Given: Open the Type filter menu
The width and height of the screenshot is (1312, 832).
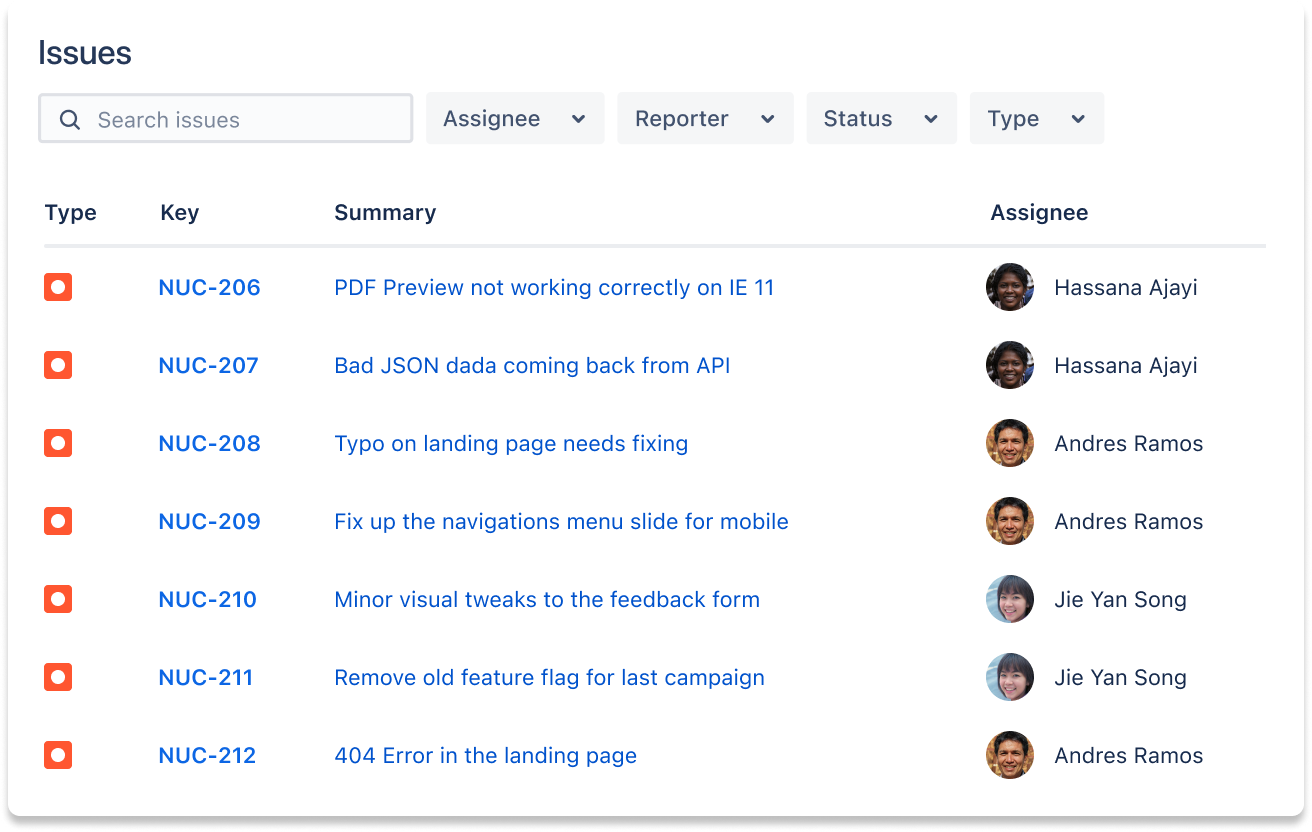Looking at the screenshot, I should coord(1036,118).
